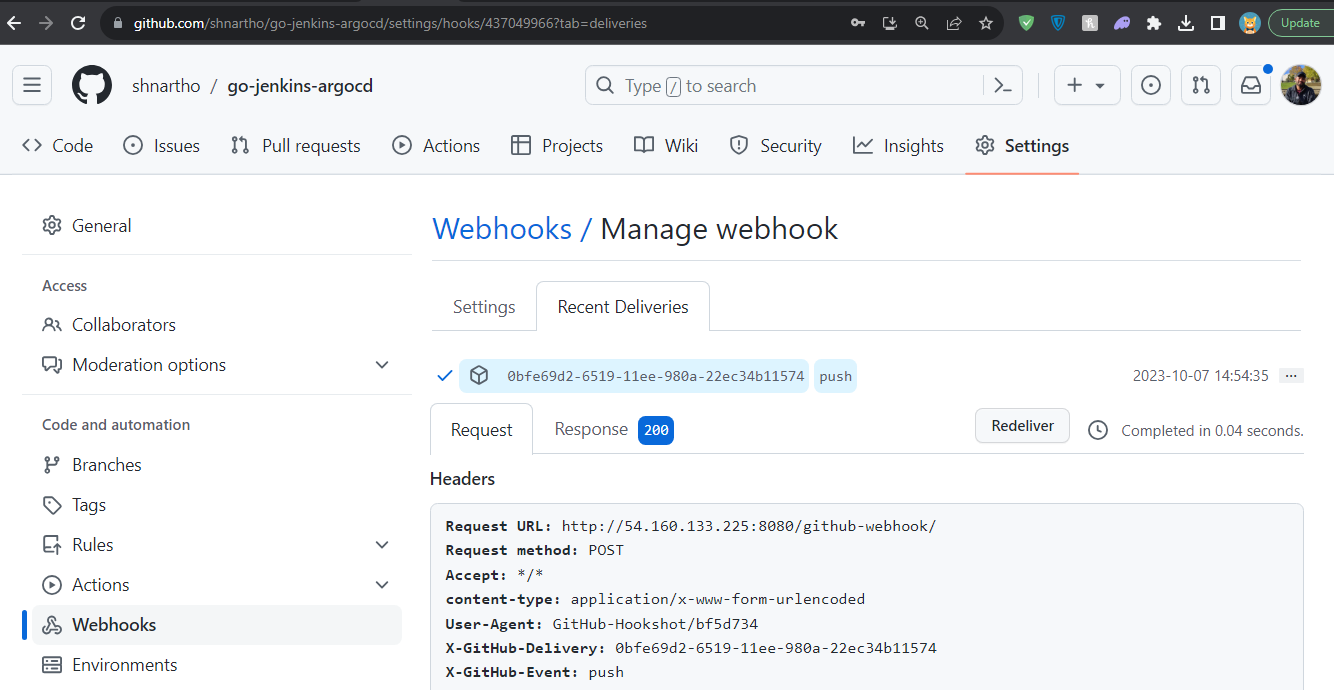Screen dimensions: 1334x690
Task: Switch to the Response 200 tab
Action: (x=614, y=430)
